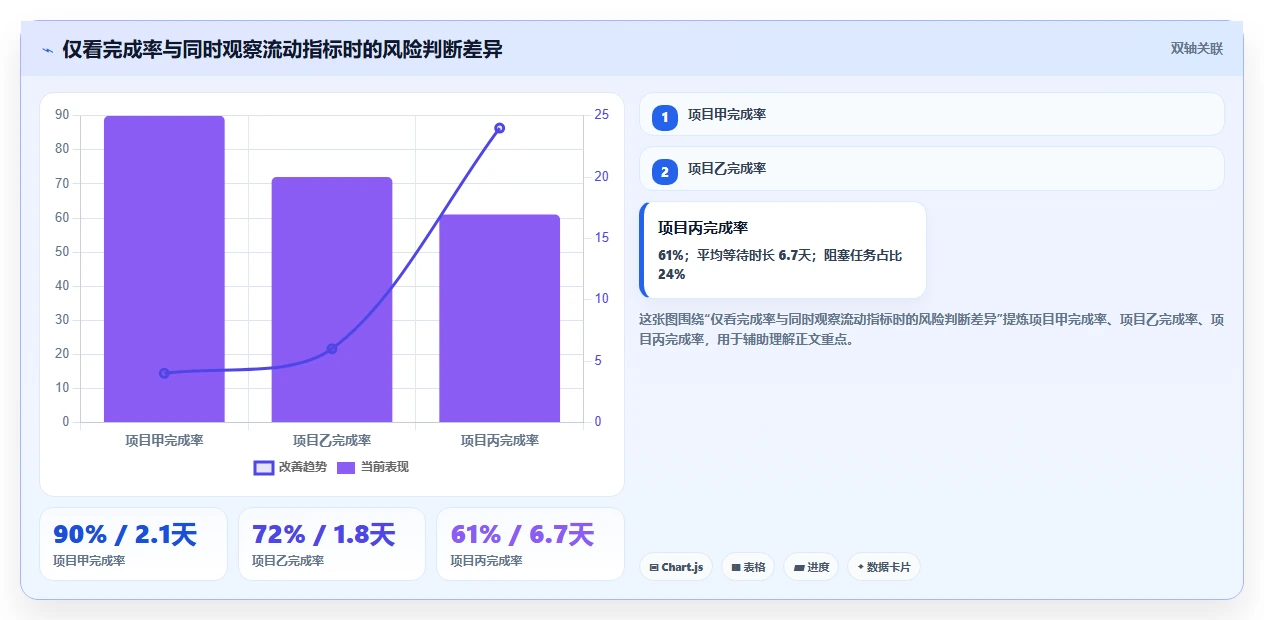
Task: Click the 项目丙完成率 bar in the chart
Action: (499, 318)
